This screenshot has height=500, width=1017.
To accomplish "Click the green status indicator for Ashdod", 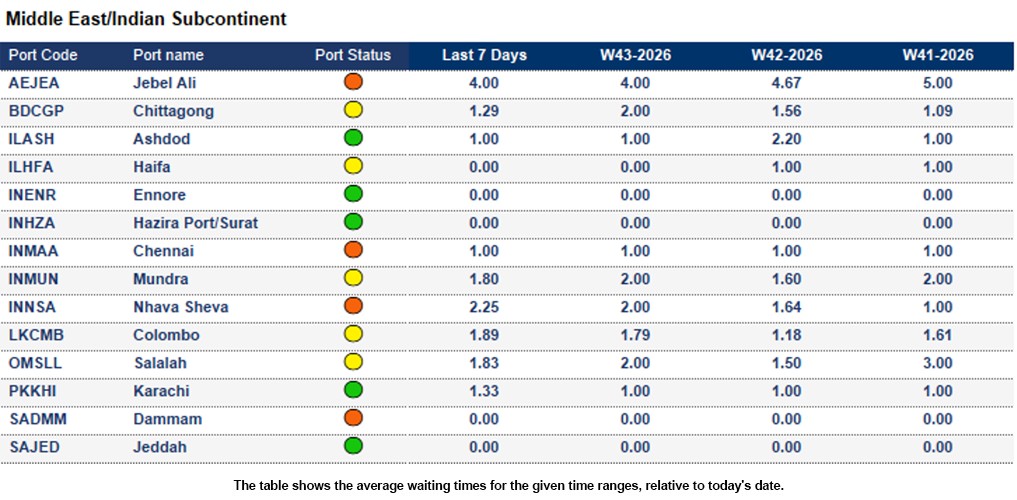I will tap(353, 137).
